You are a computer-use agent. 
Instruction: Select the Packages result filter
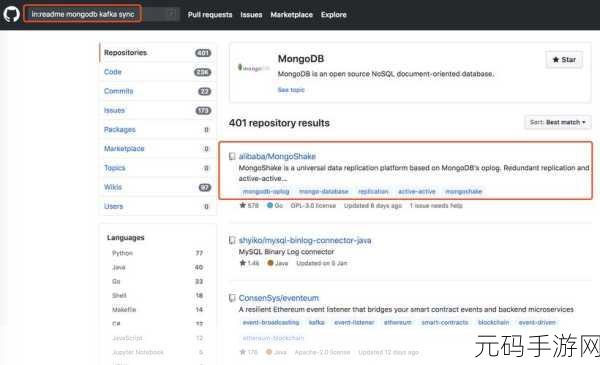pos(157,129)
